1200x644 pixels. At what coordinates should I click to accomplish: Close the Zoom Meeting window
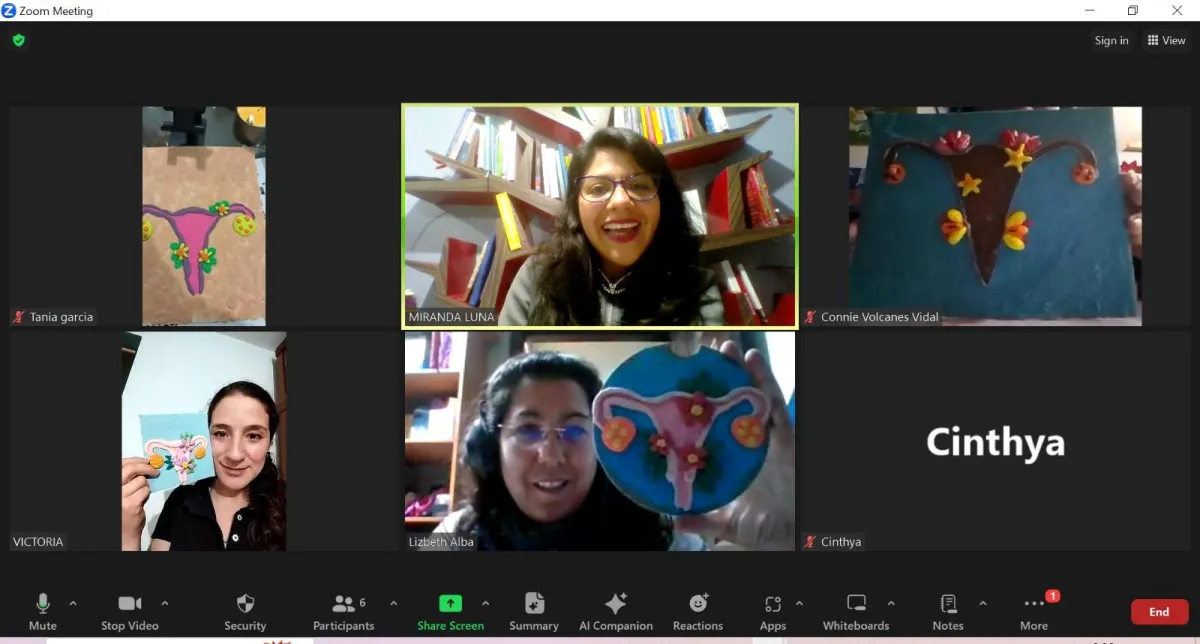click(1177, 11)
